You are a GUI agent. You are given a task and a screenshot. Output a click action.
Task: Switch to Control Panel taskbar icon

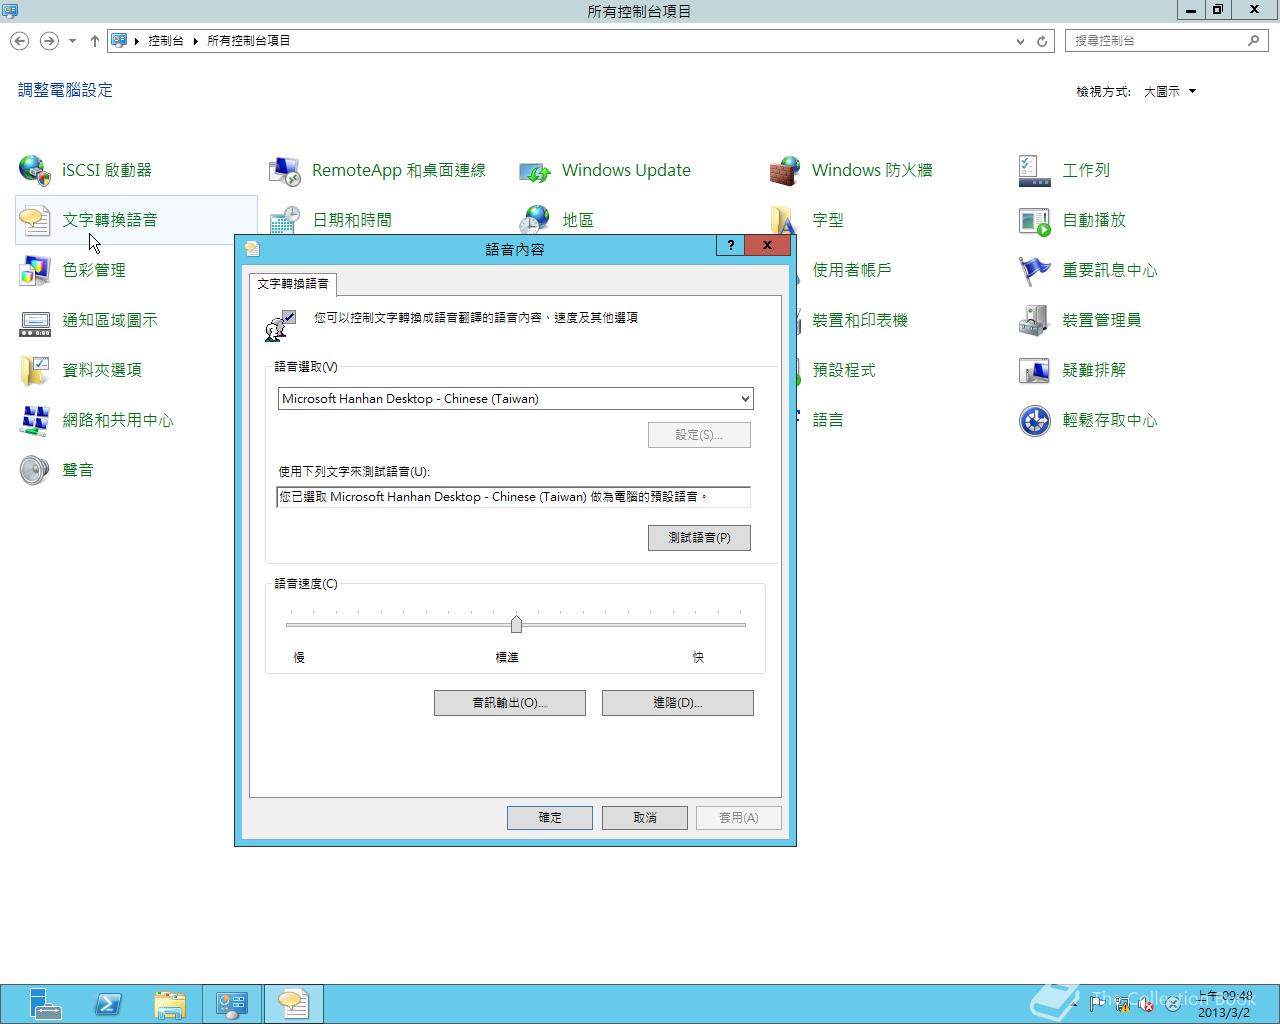pos(232,1004)
